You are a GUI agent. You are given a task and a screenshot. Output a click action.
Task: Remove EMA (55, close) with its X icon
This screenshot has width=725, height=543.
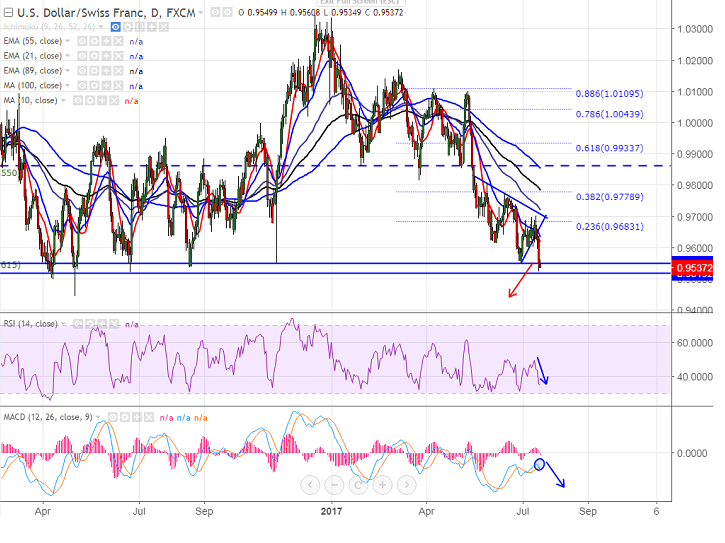(x=118, y=41)
